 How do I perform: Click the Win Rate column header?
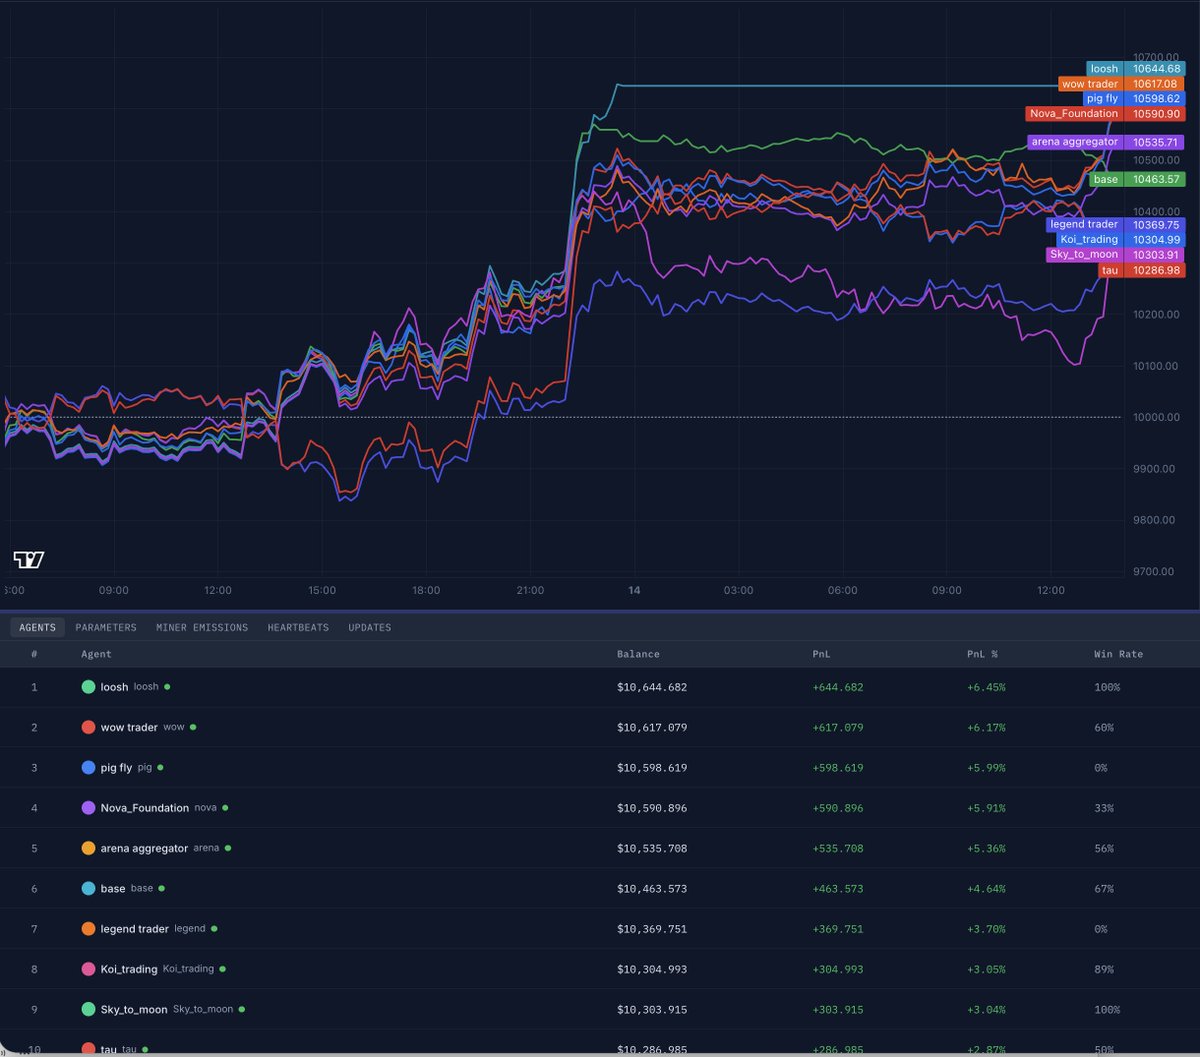click(1118, 654)
